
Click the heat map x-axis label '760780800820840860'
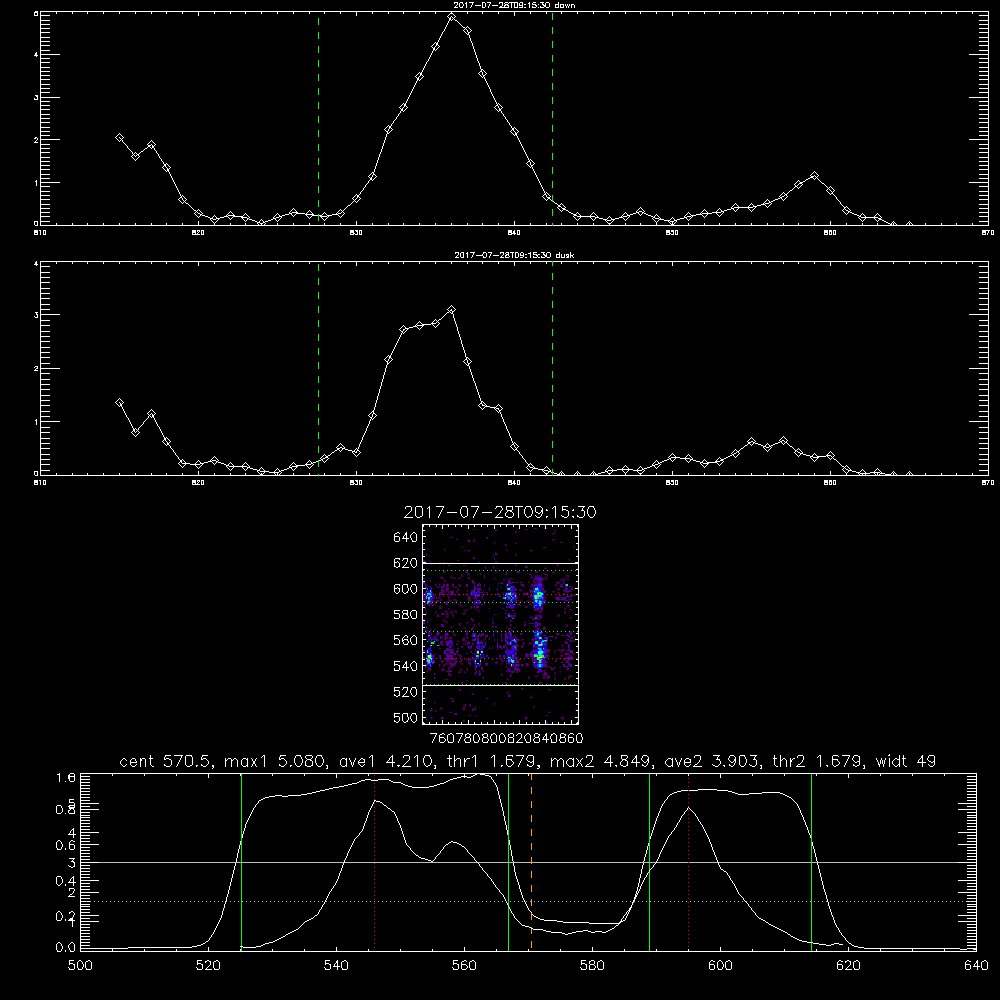point(506,738)
